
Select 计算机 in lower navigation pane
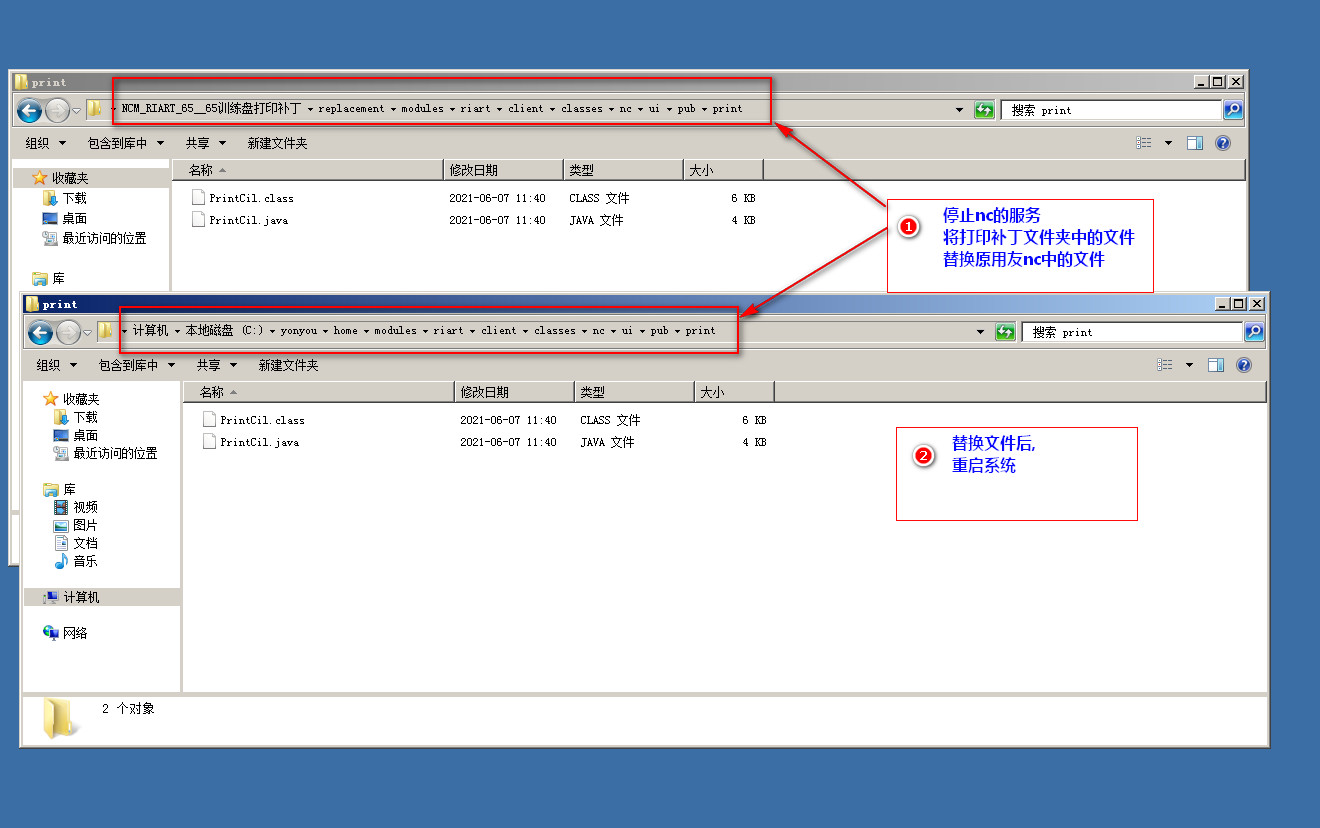coord(81,597)
